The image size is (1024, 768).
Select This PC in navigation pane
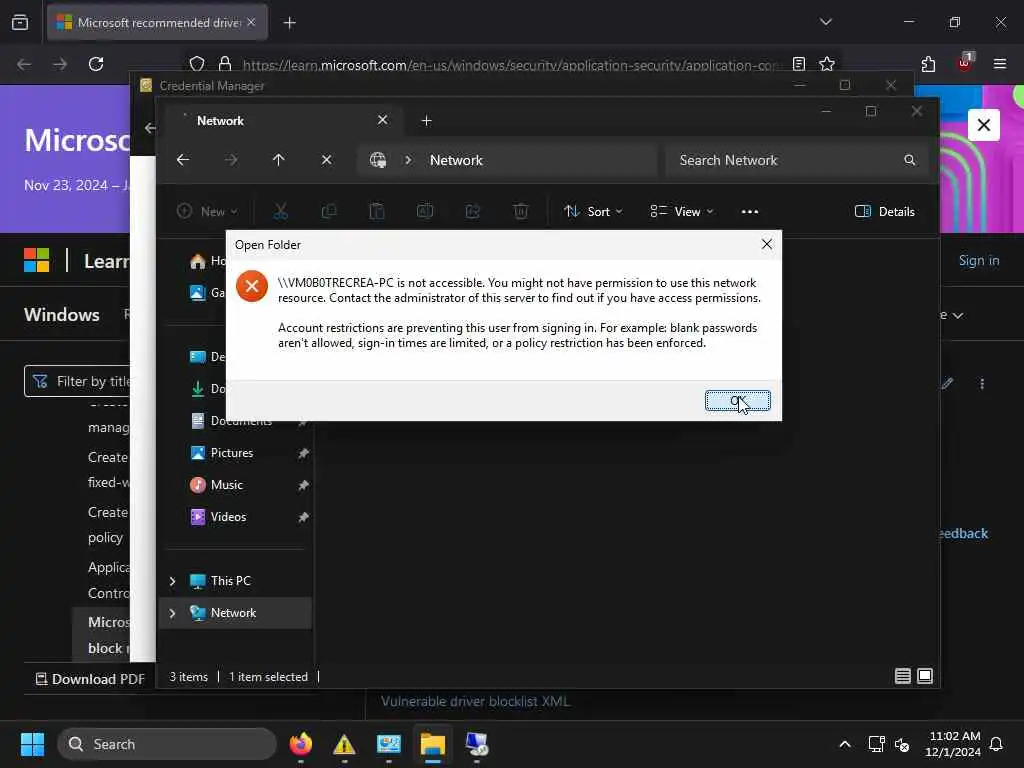pyautogui.click(x=231, y=581)
